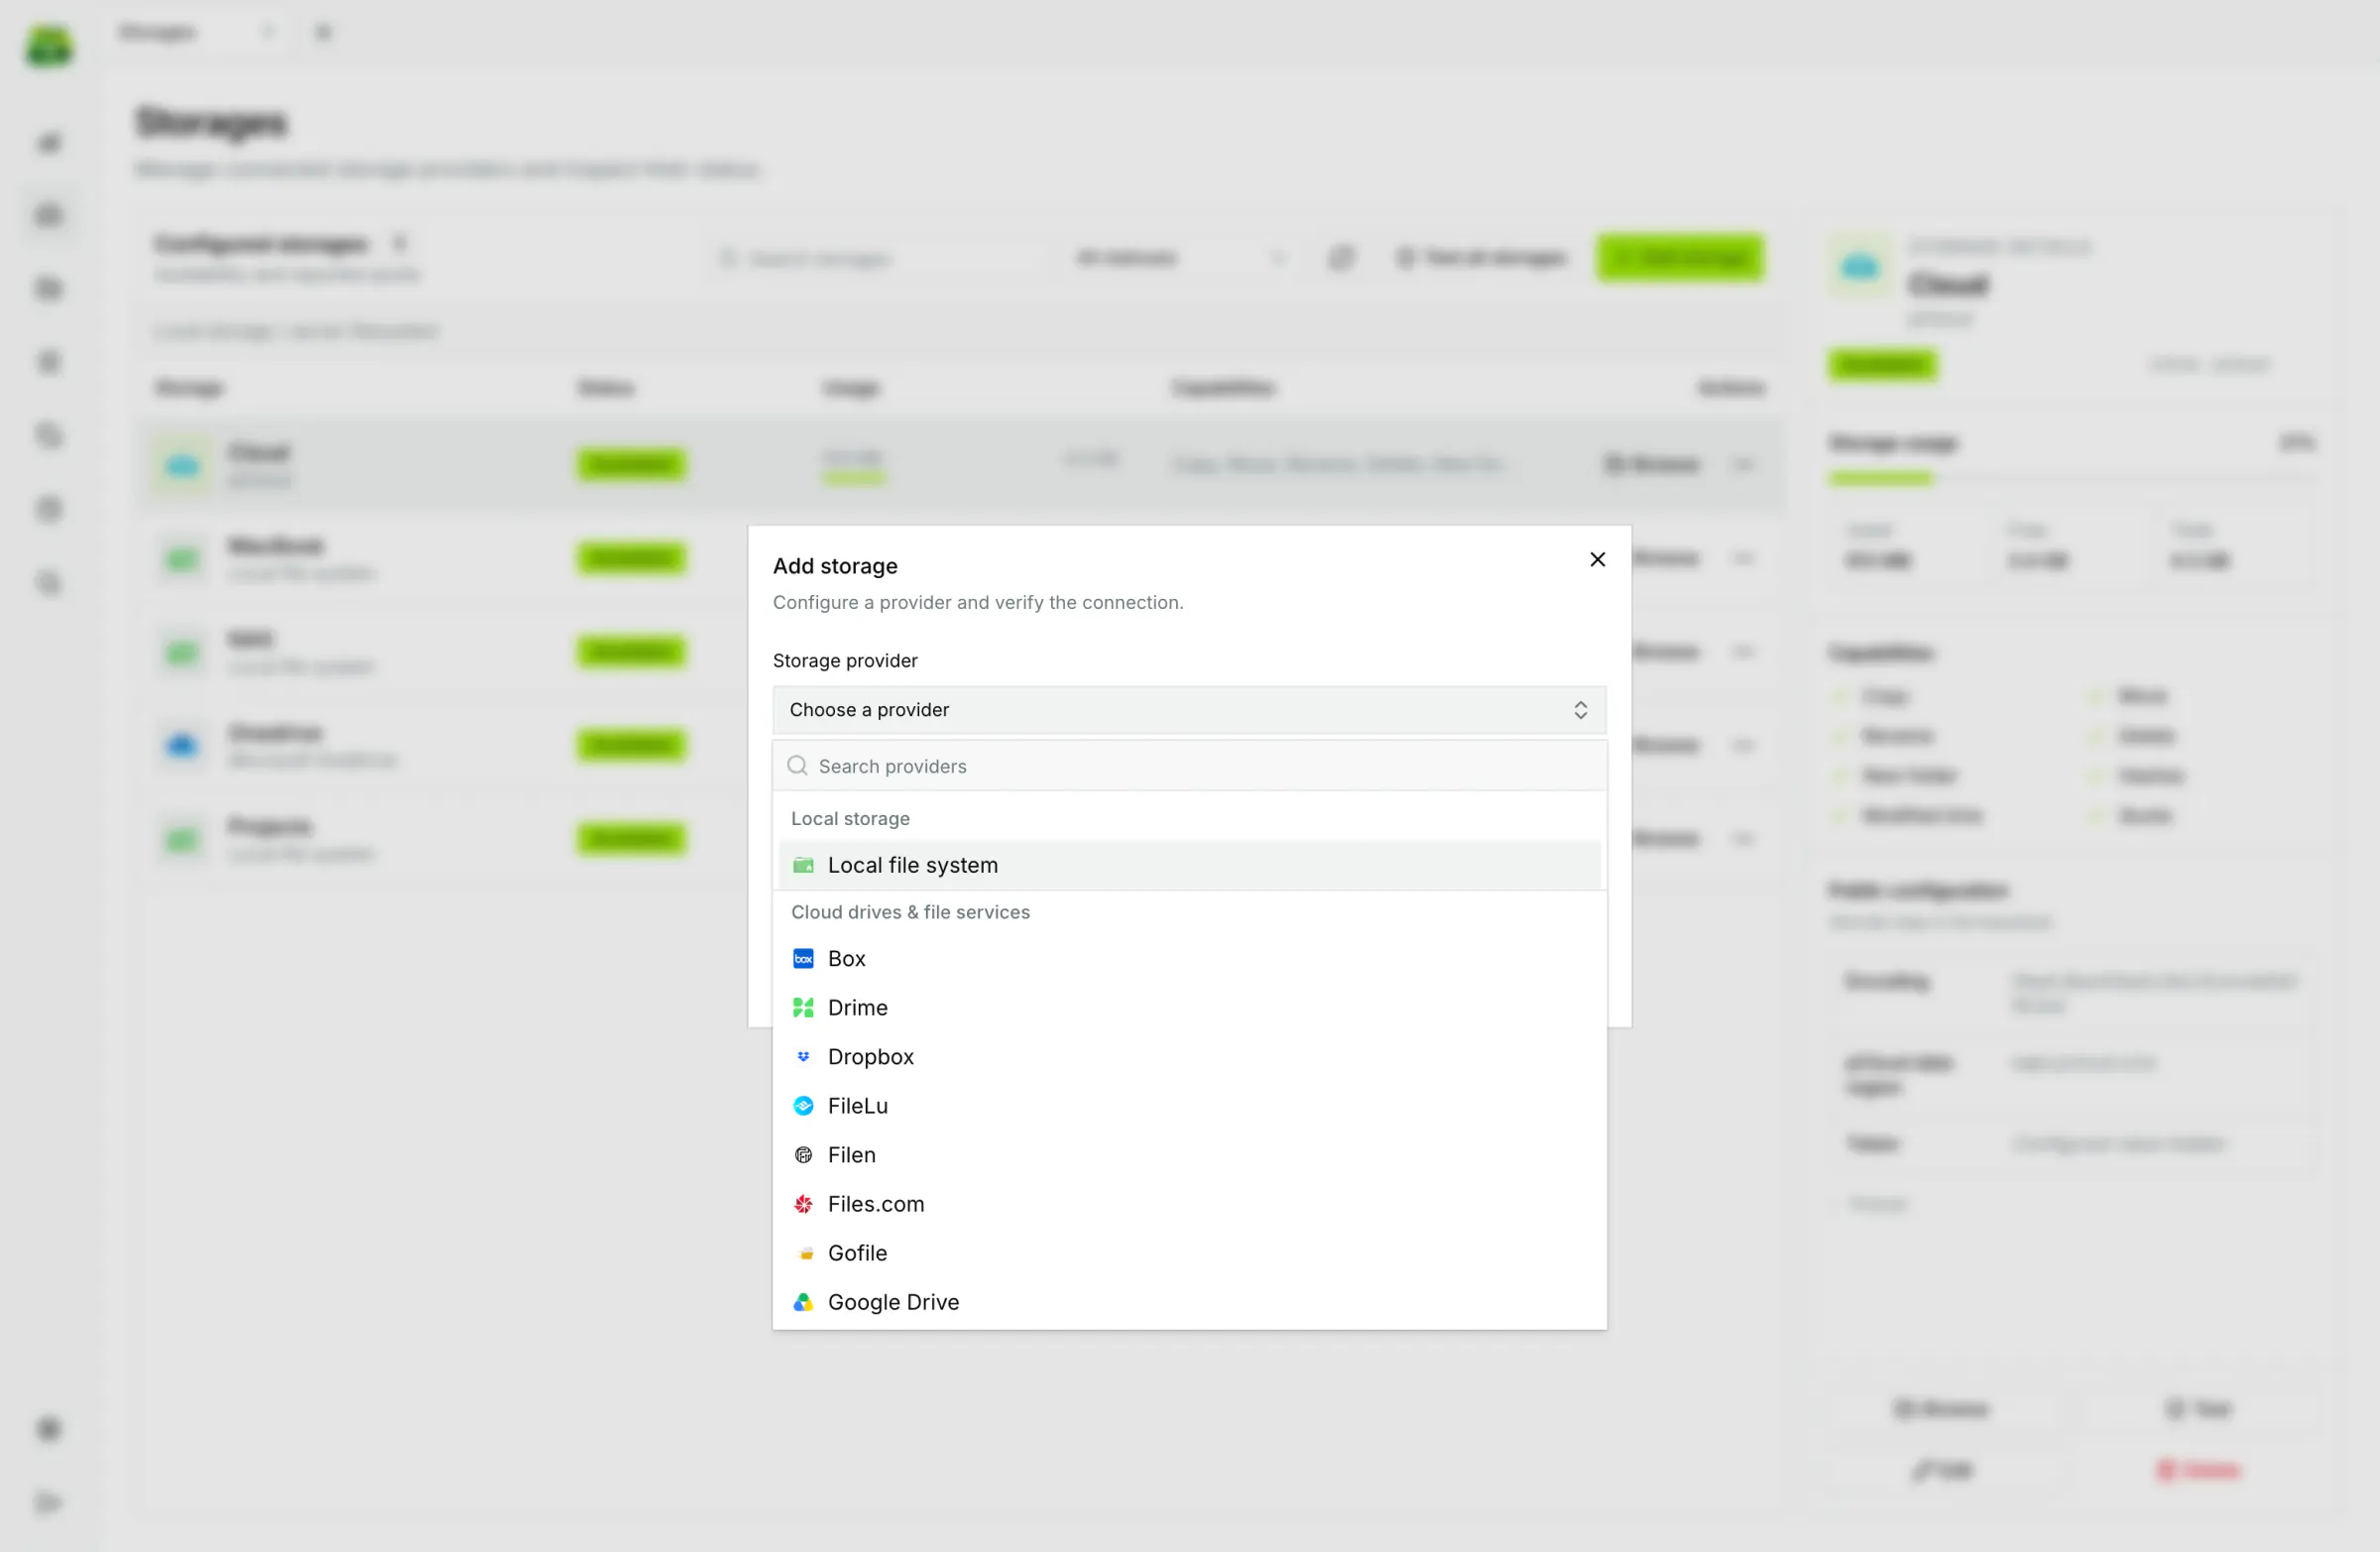
Task: Choose Drime from the provider list
Action: pyautogui.click(x=1189, y=1007)
